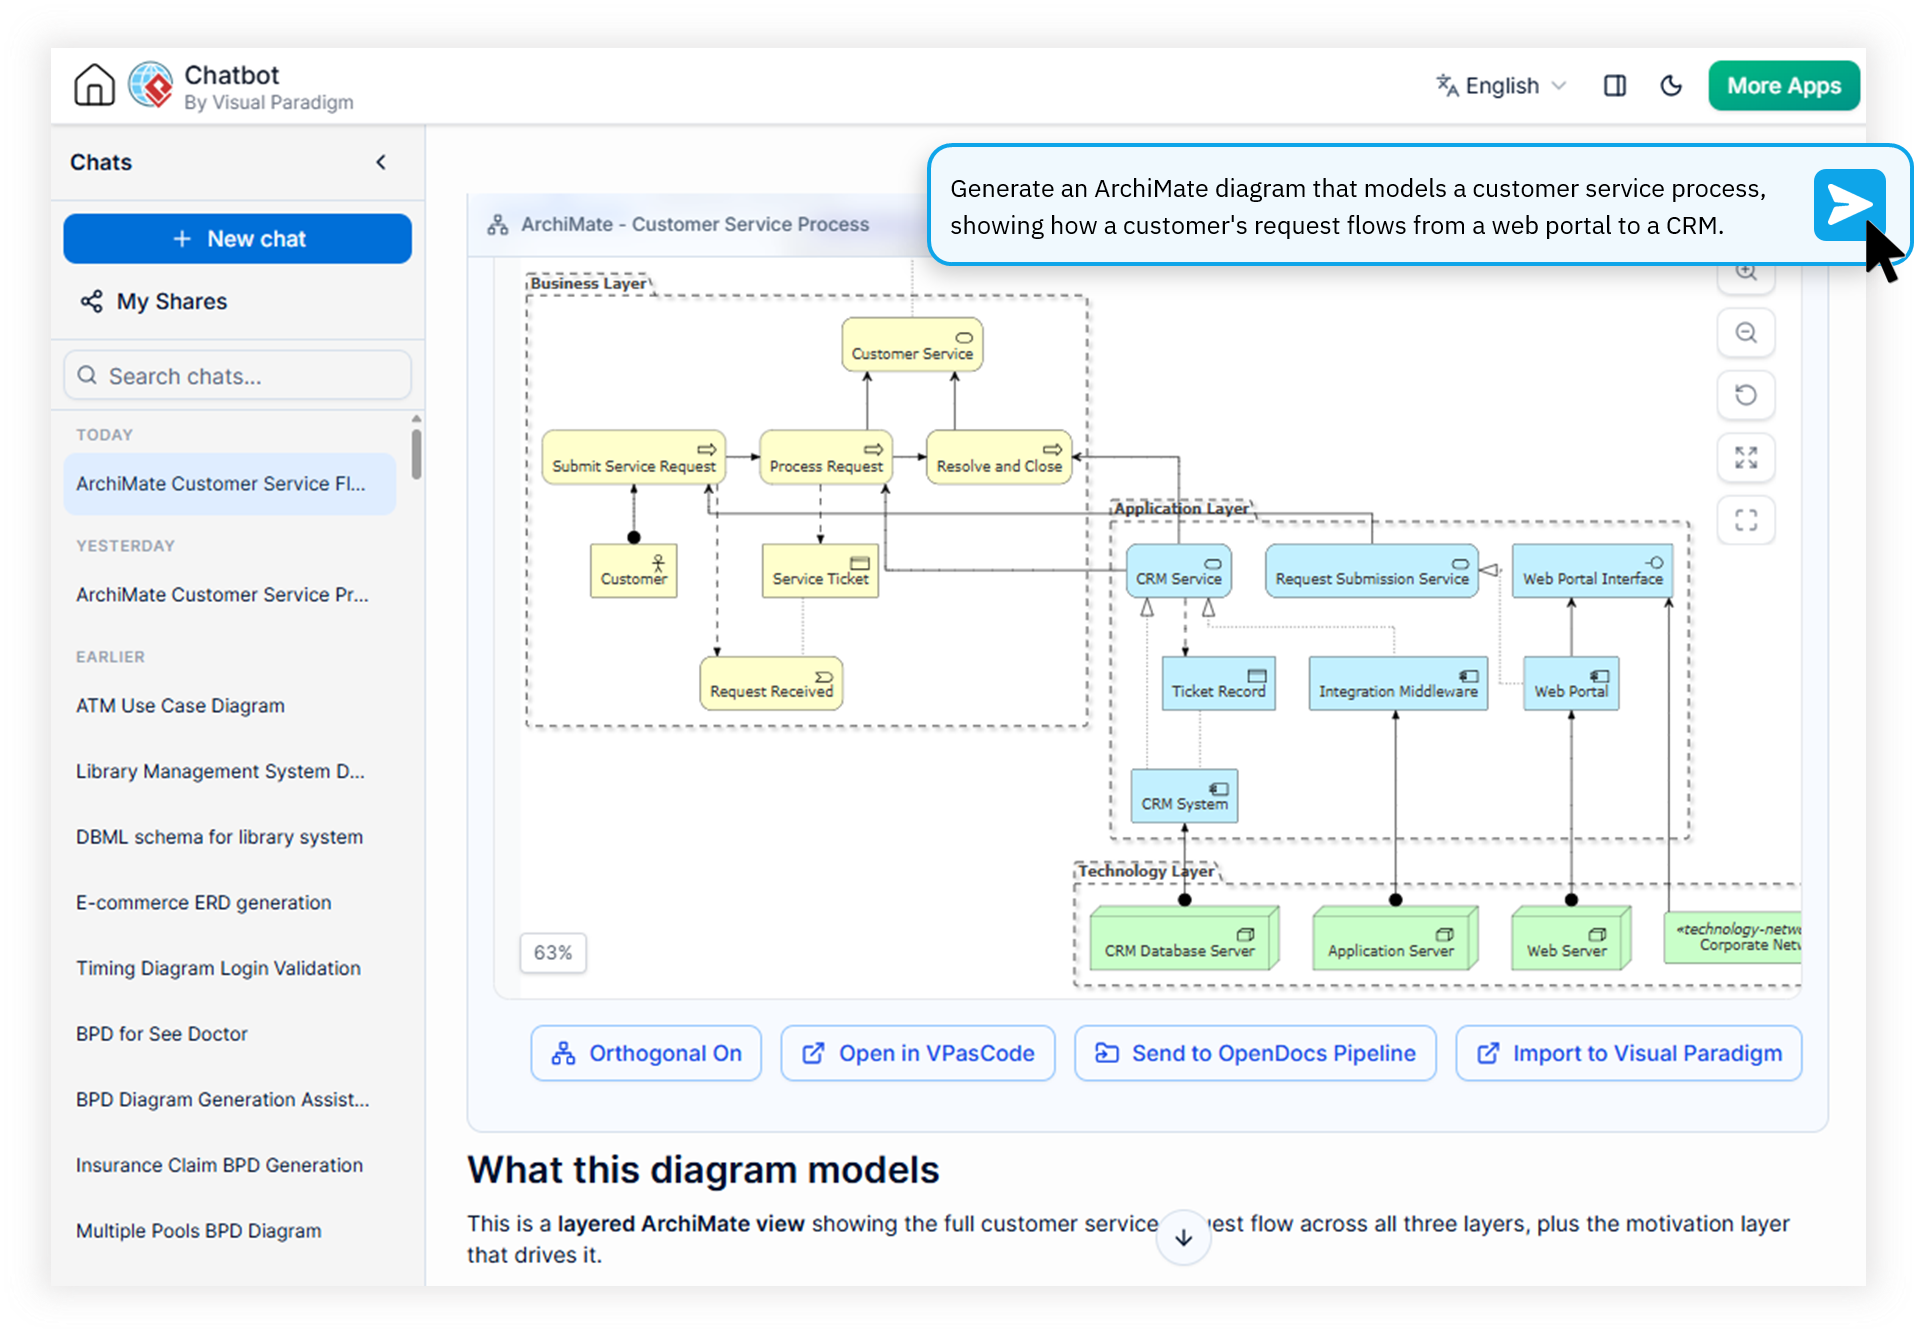Toggle Orthogonal On button
Screen dimensions: 1917x1334
pos(646,1053)
